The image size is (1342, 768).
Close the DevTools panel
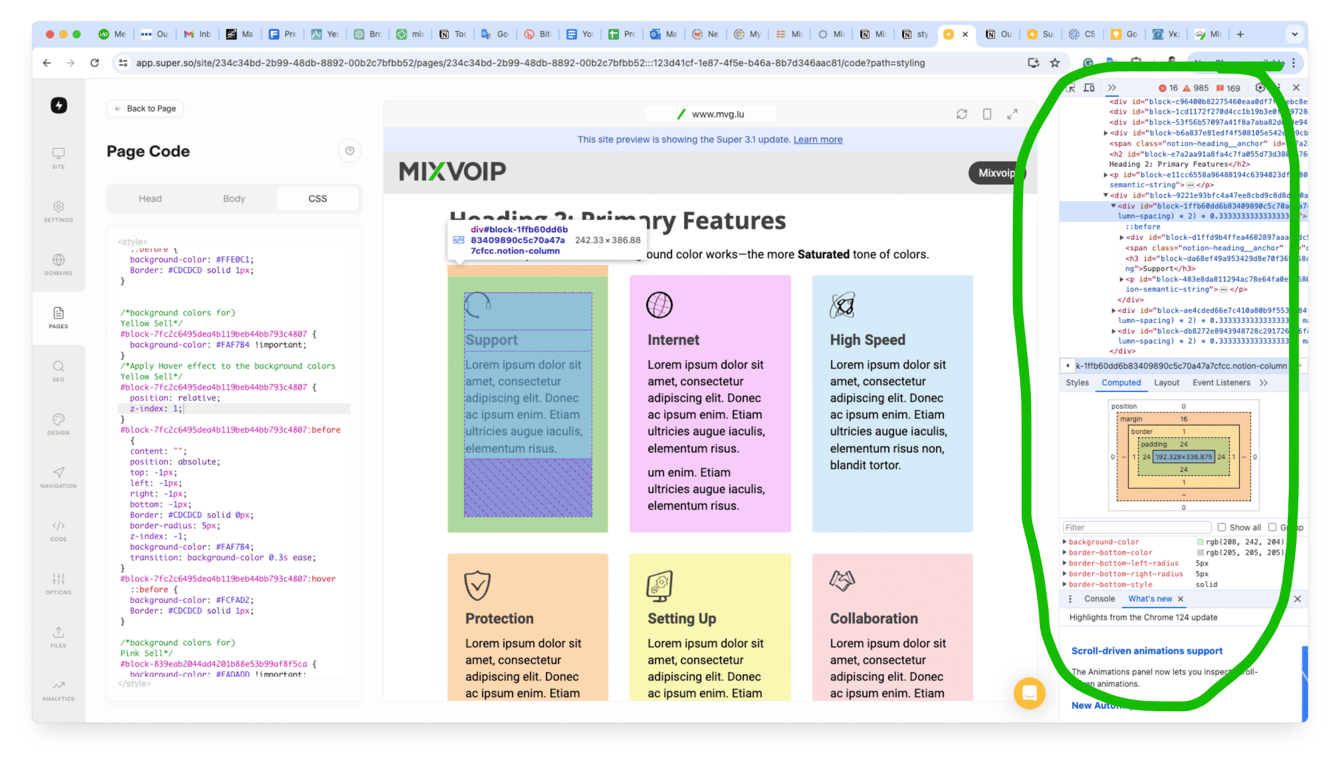pyautogui.click(x=1296, y=88)
